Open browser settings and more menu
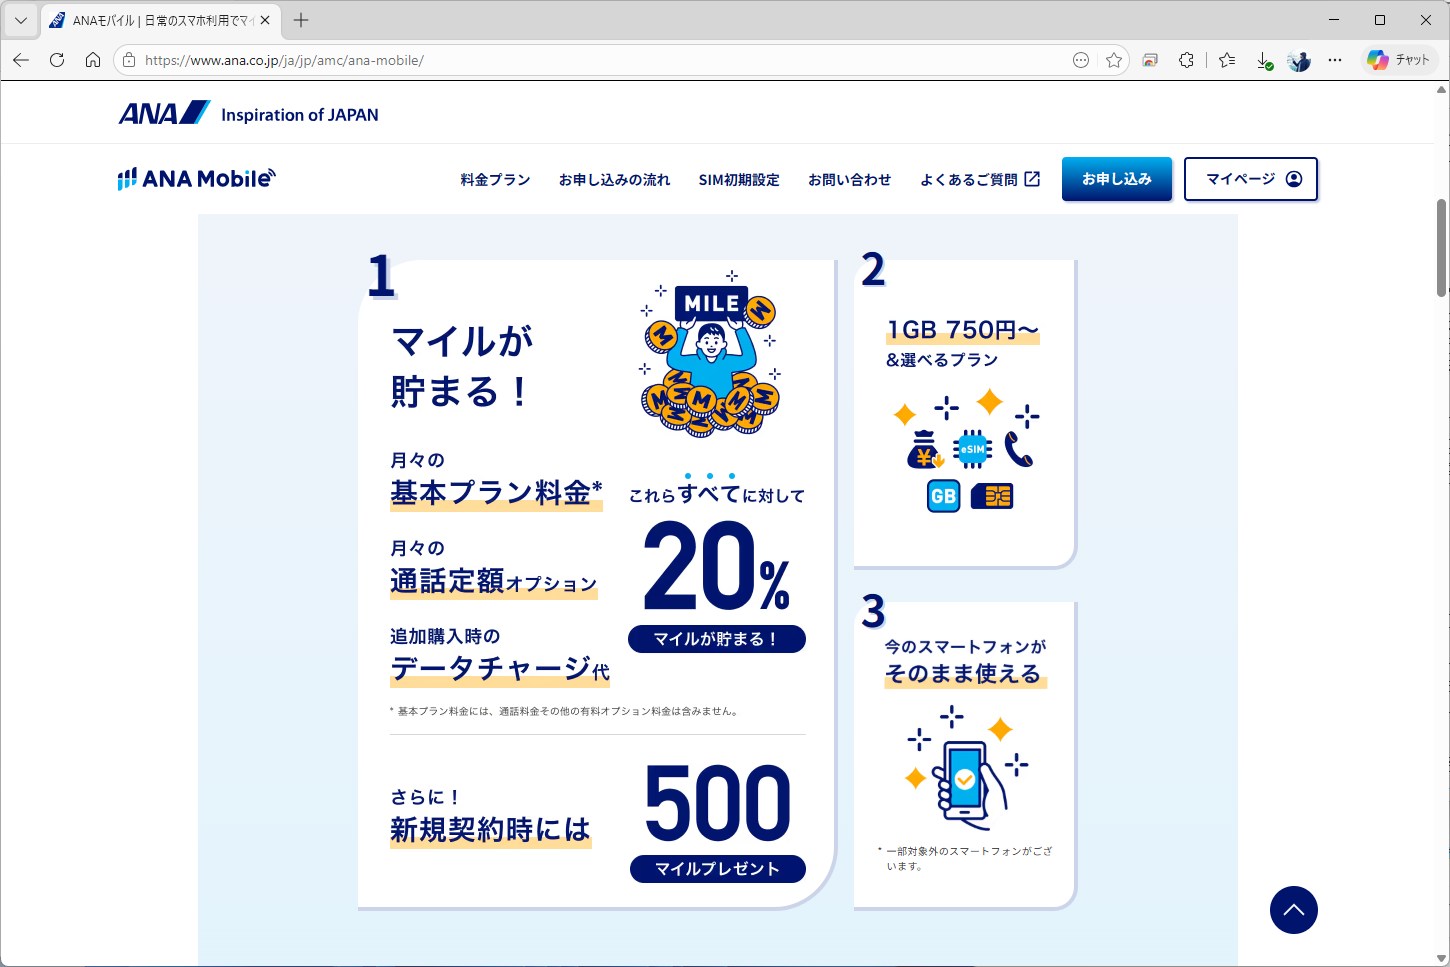 tap(1335, 60)
